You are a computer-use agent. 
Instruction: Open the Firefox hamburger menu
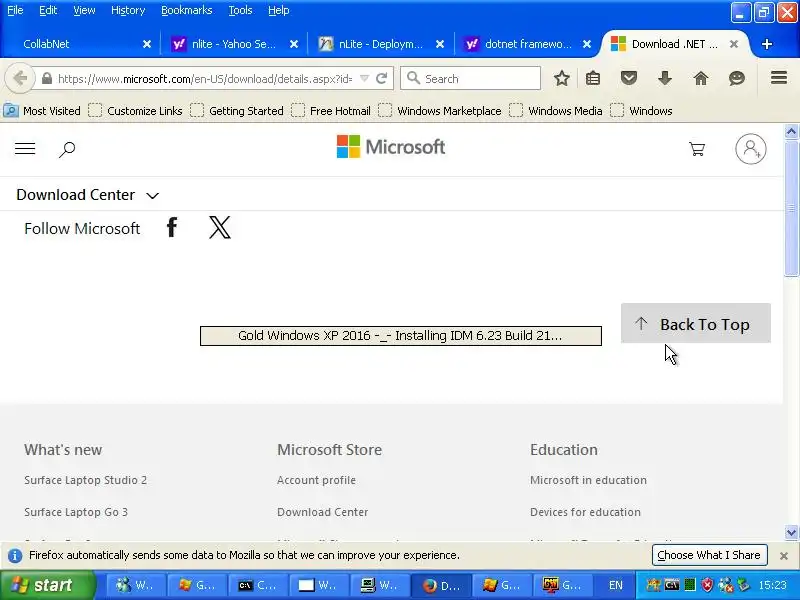[x=779, y=78]
